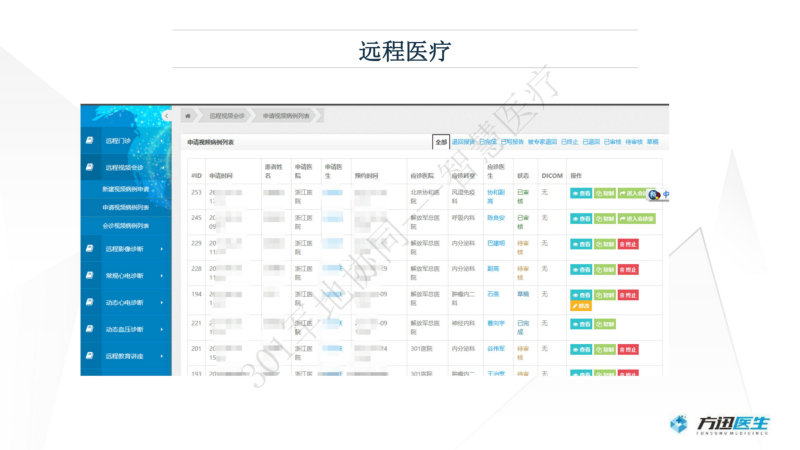Enter consultation room for case 245

point(637,219)
